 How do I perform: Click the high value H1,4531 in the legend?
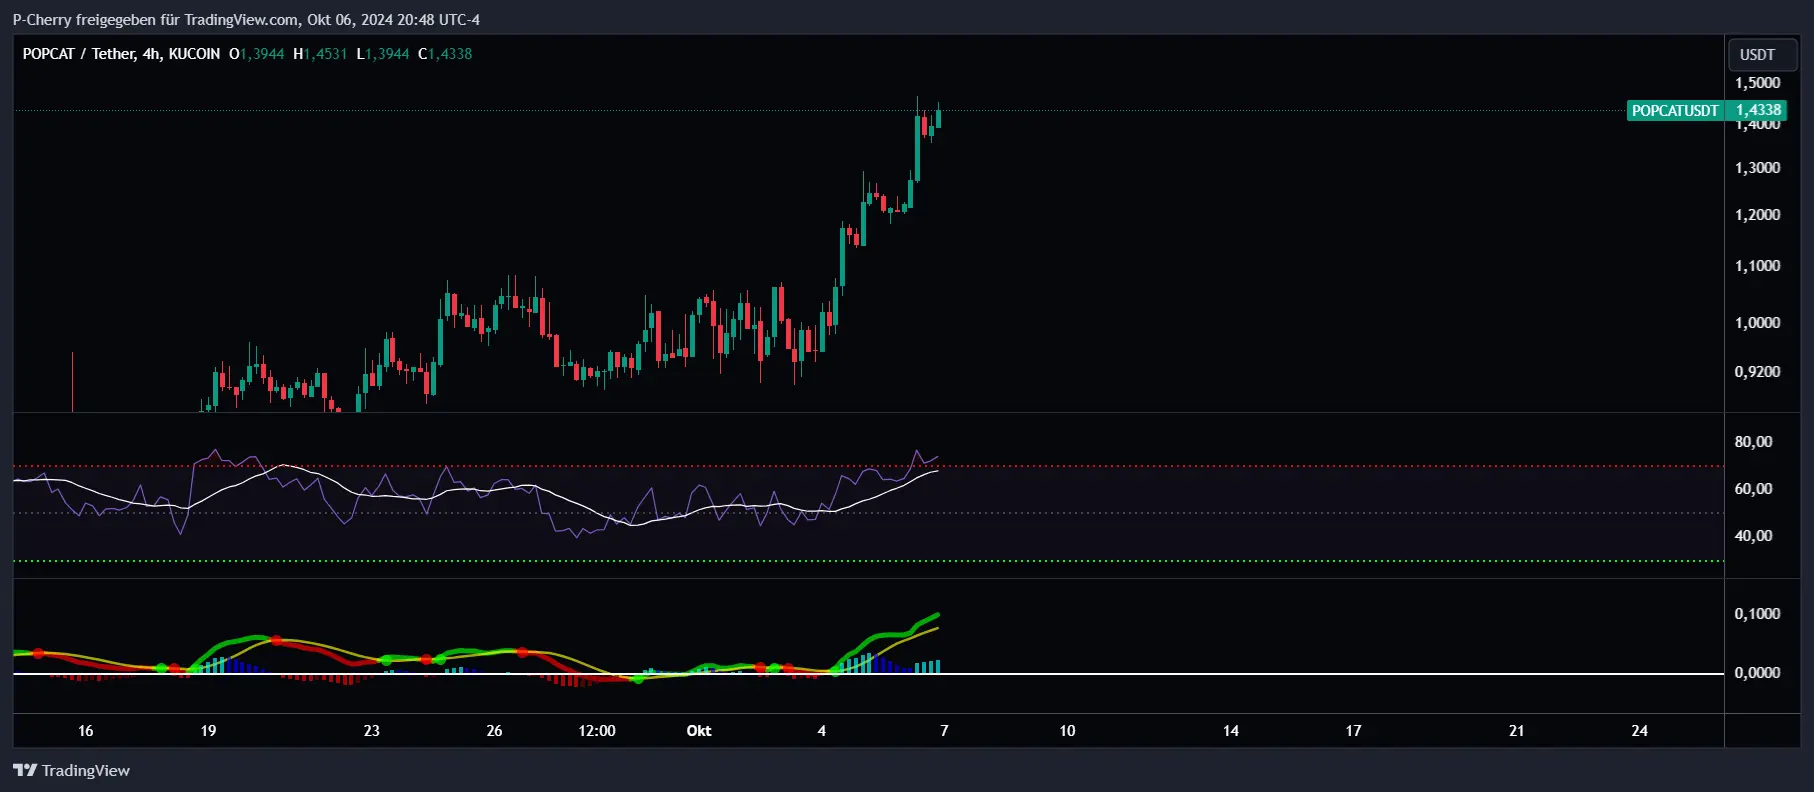(320, 54)
